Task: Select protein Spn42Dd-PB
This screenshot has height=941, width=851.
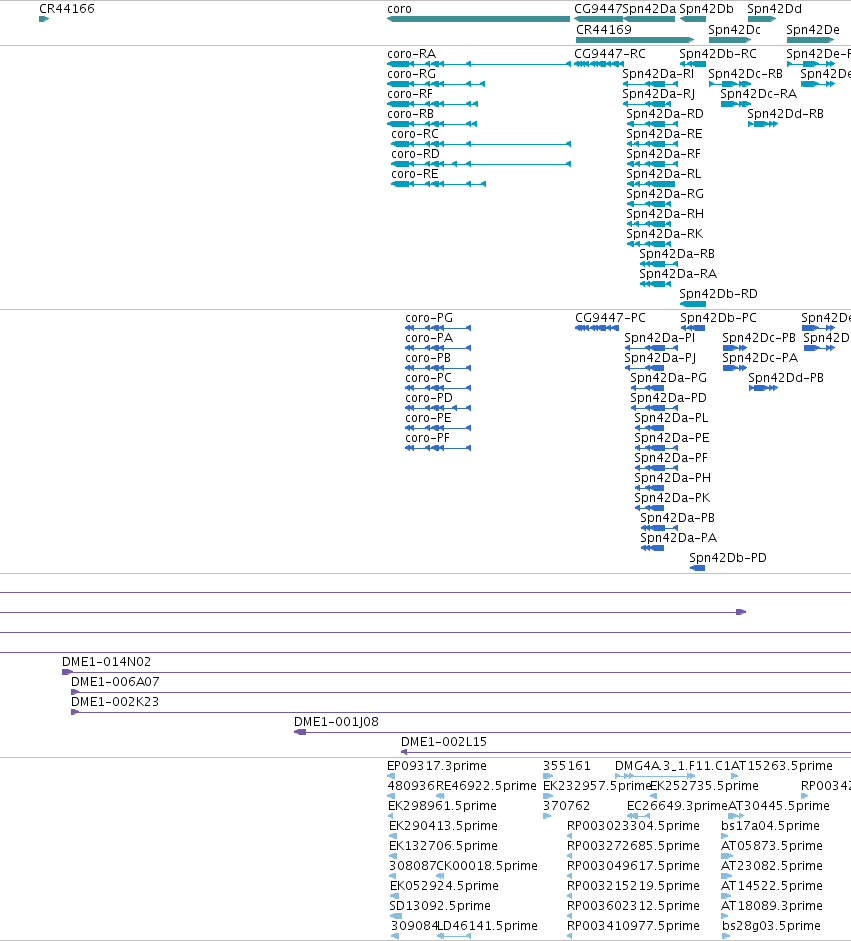Action: coord(786,378)
